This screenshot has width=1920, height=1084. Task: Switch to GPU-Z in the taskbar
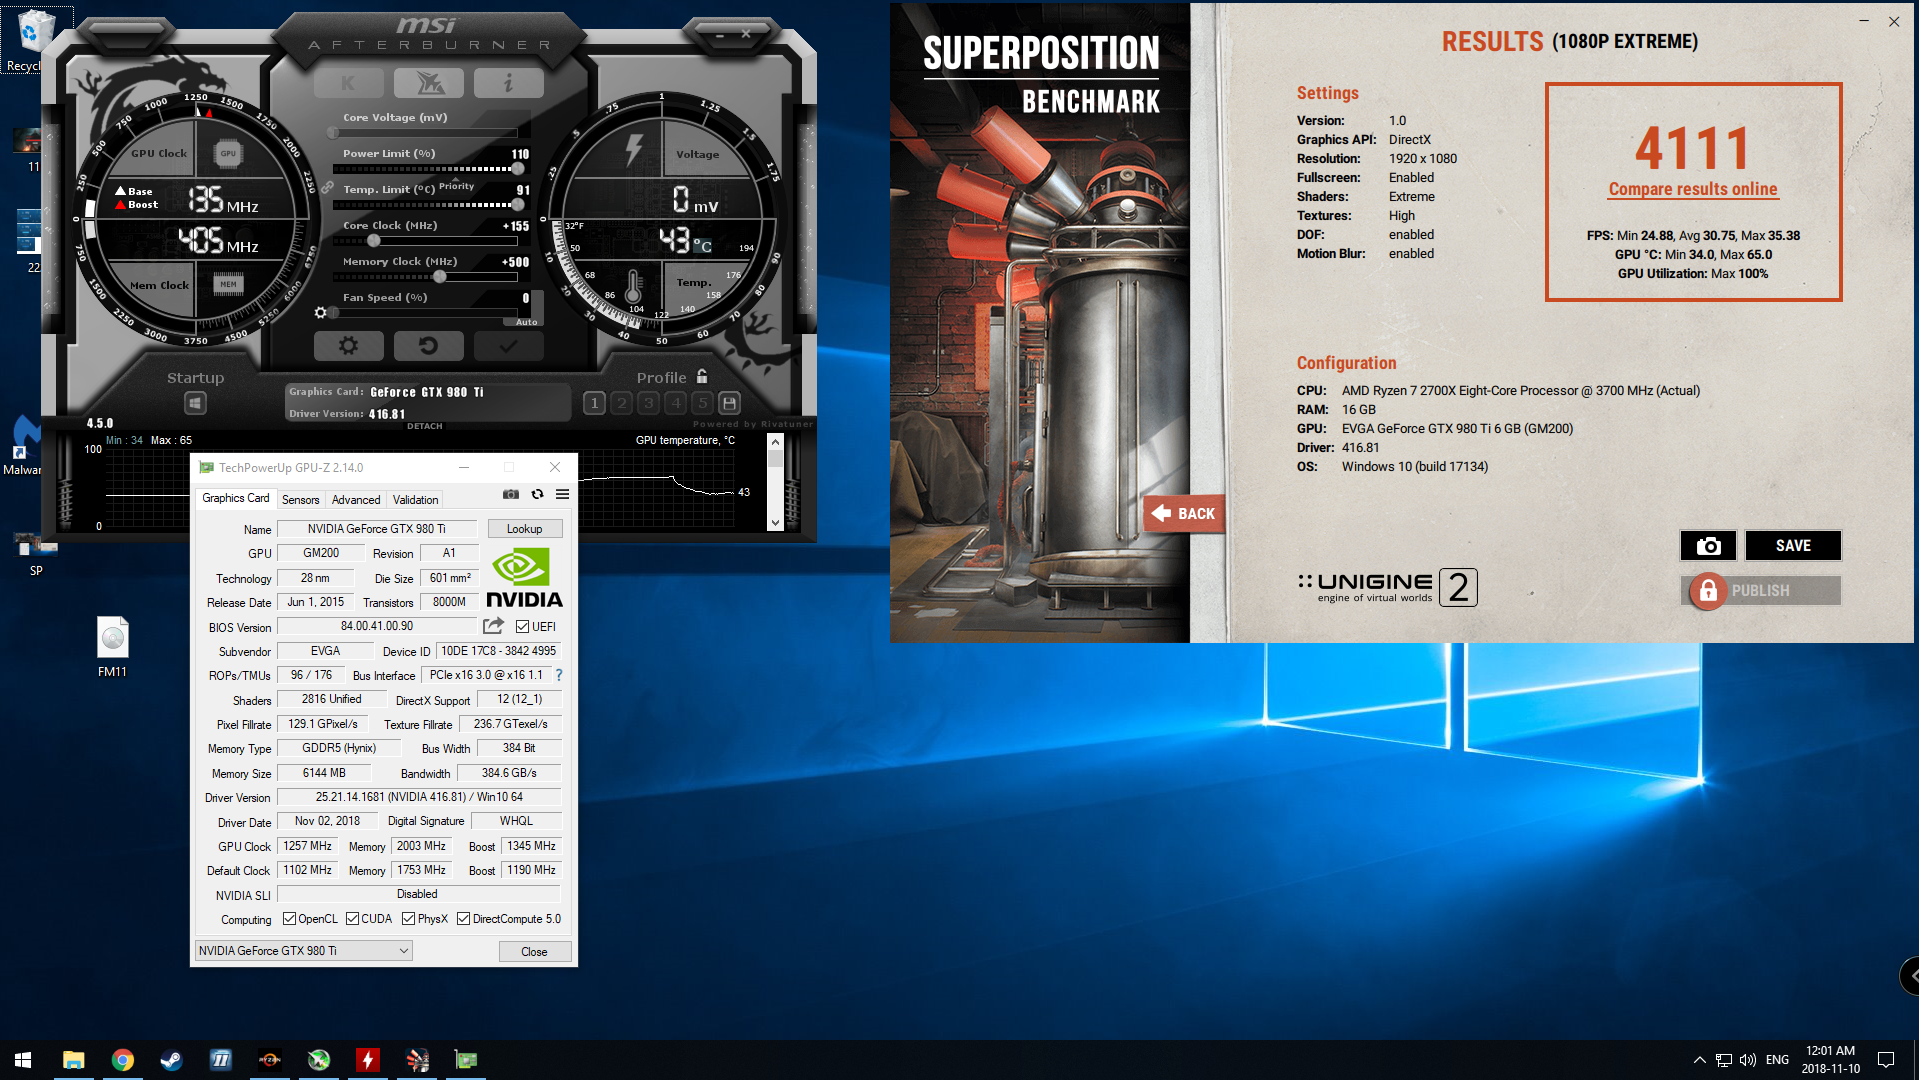(x=466, y=1061)
